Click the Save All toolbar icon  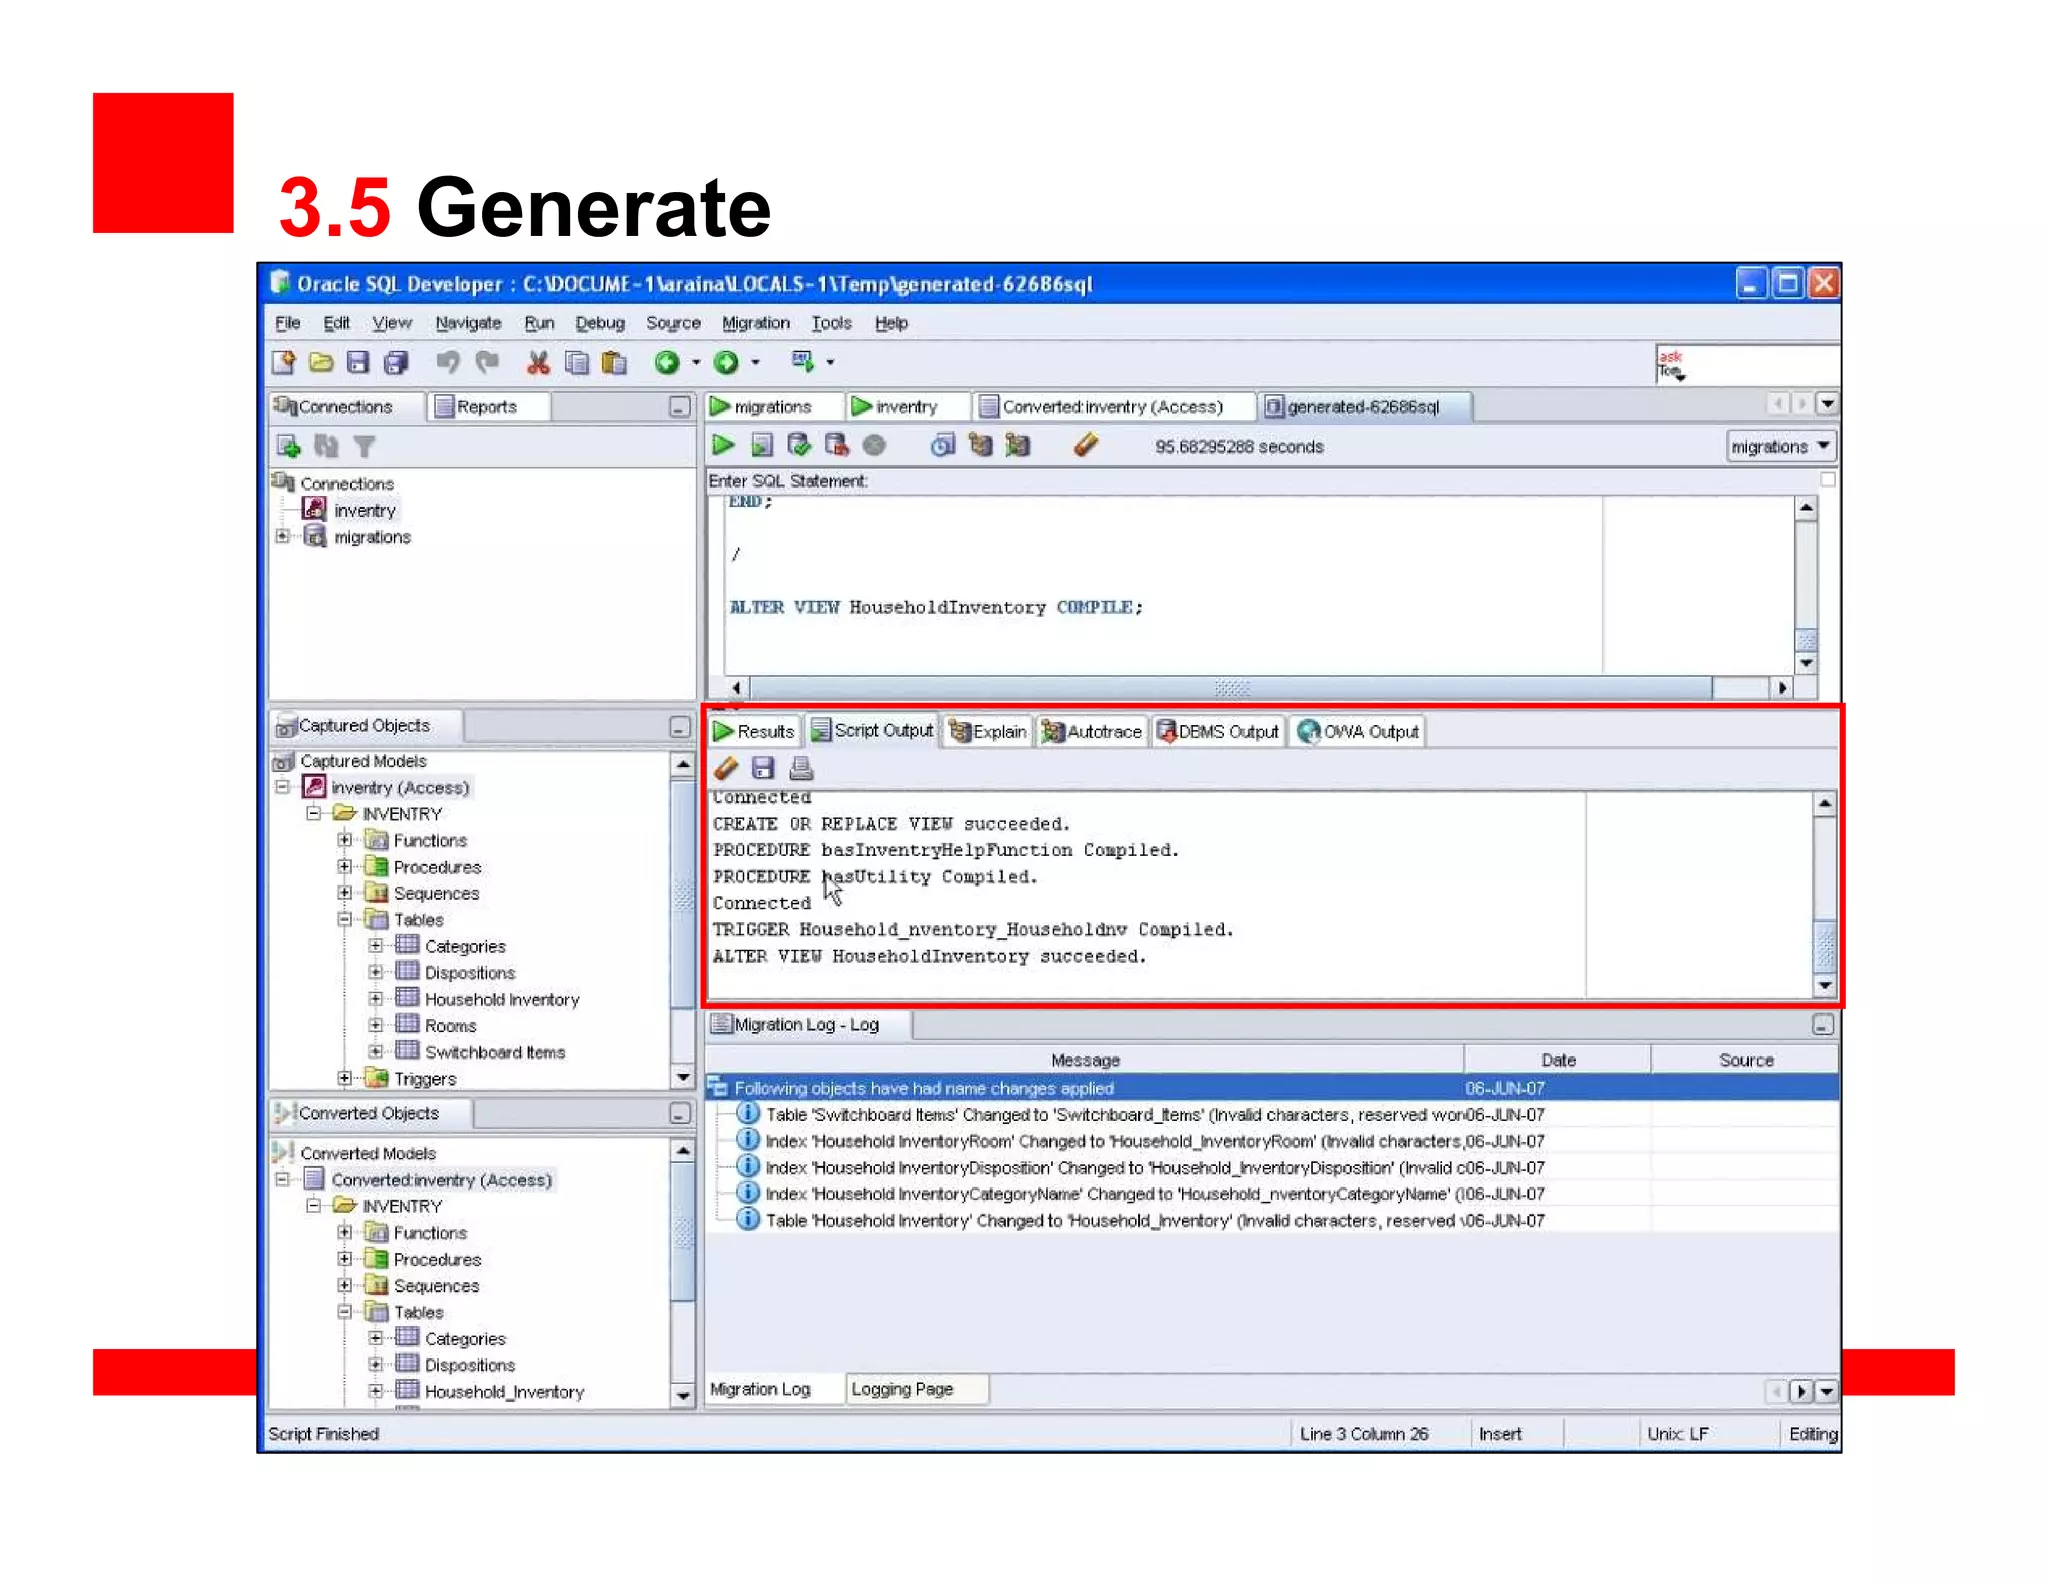pyautogui.click(x=396, y=362)
